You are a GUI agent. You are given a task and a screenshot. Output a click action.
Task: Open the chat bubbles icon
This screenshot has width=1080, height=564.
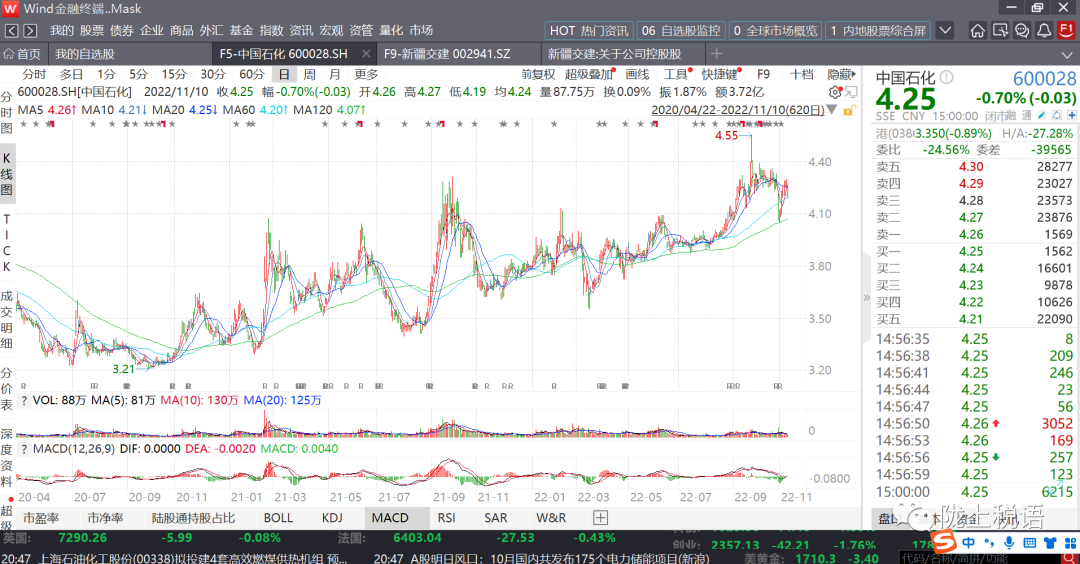pos(1022,30)
